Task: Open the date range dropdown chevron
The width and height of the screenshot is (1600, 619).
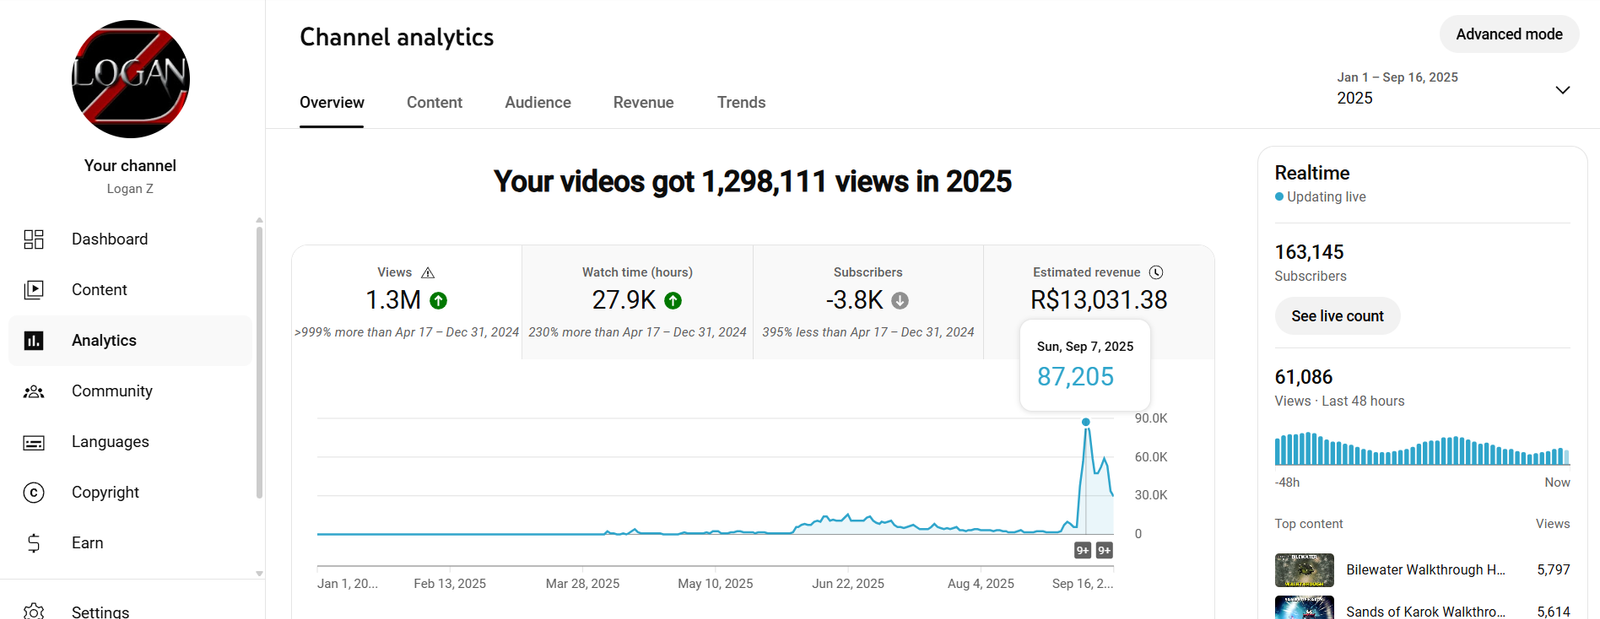Action: (x=1563, y=90)
